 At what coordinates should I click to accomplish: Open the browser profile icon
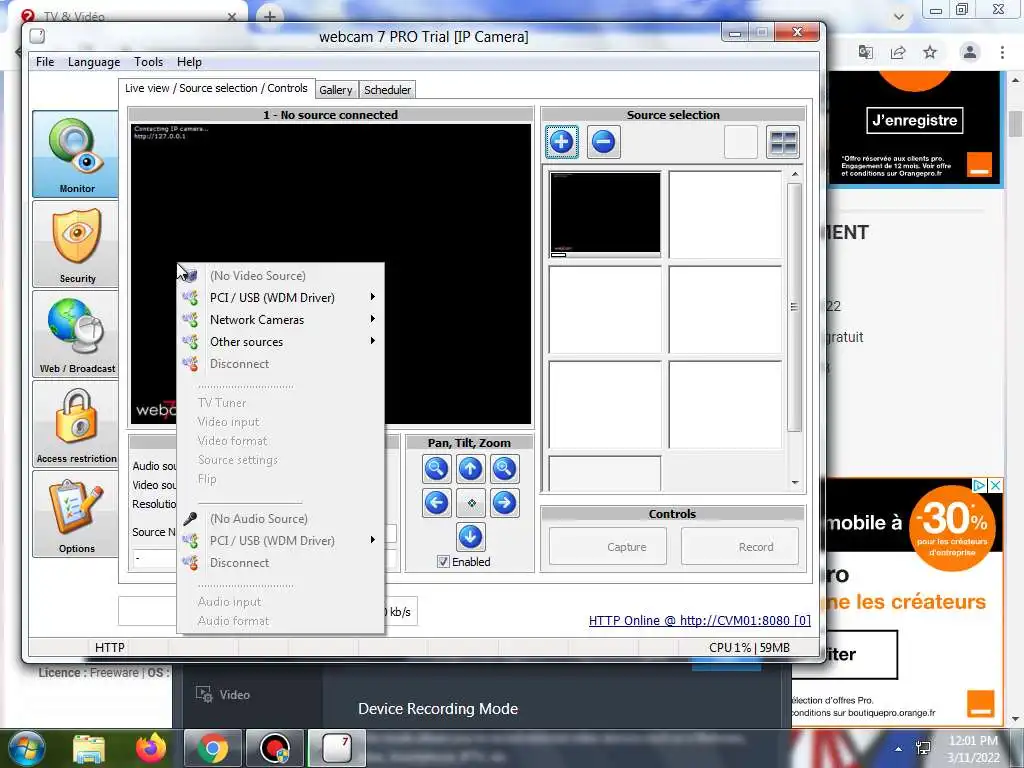click(x=970, y=52)
